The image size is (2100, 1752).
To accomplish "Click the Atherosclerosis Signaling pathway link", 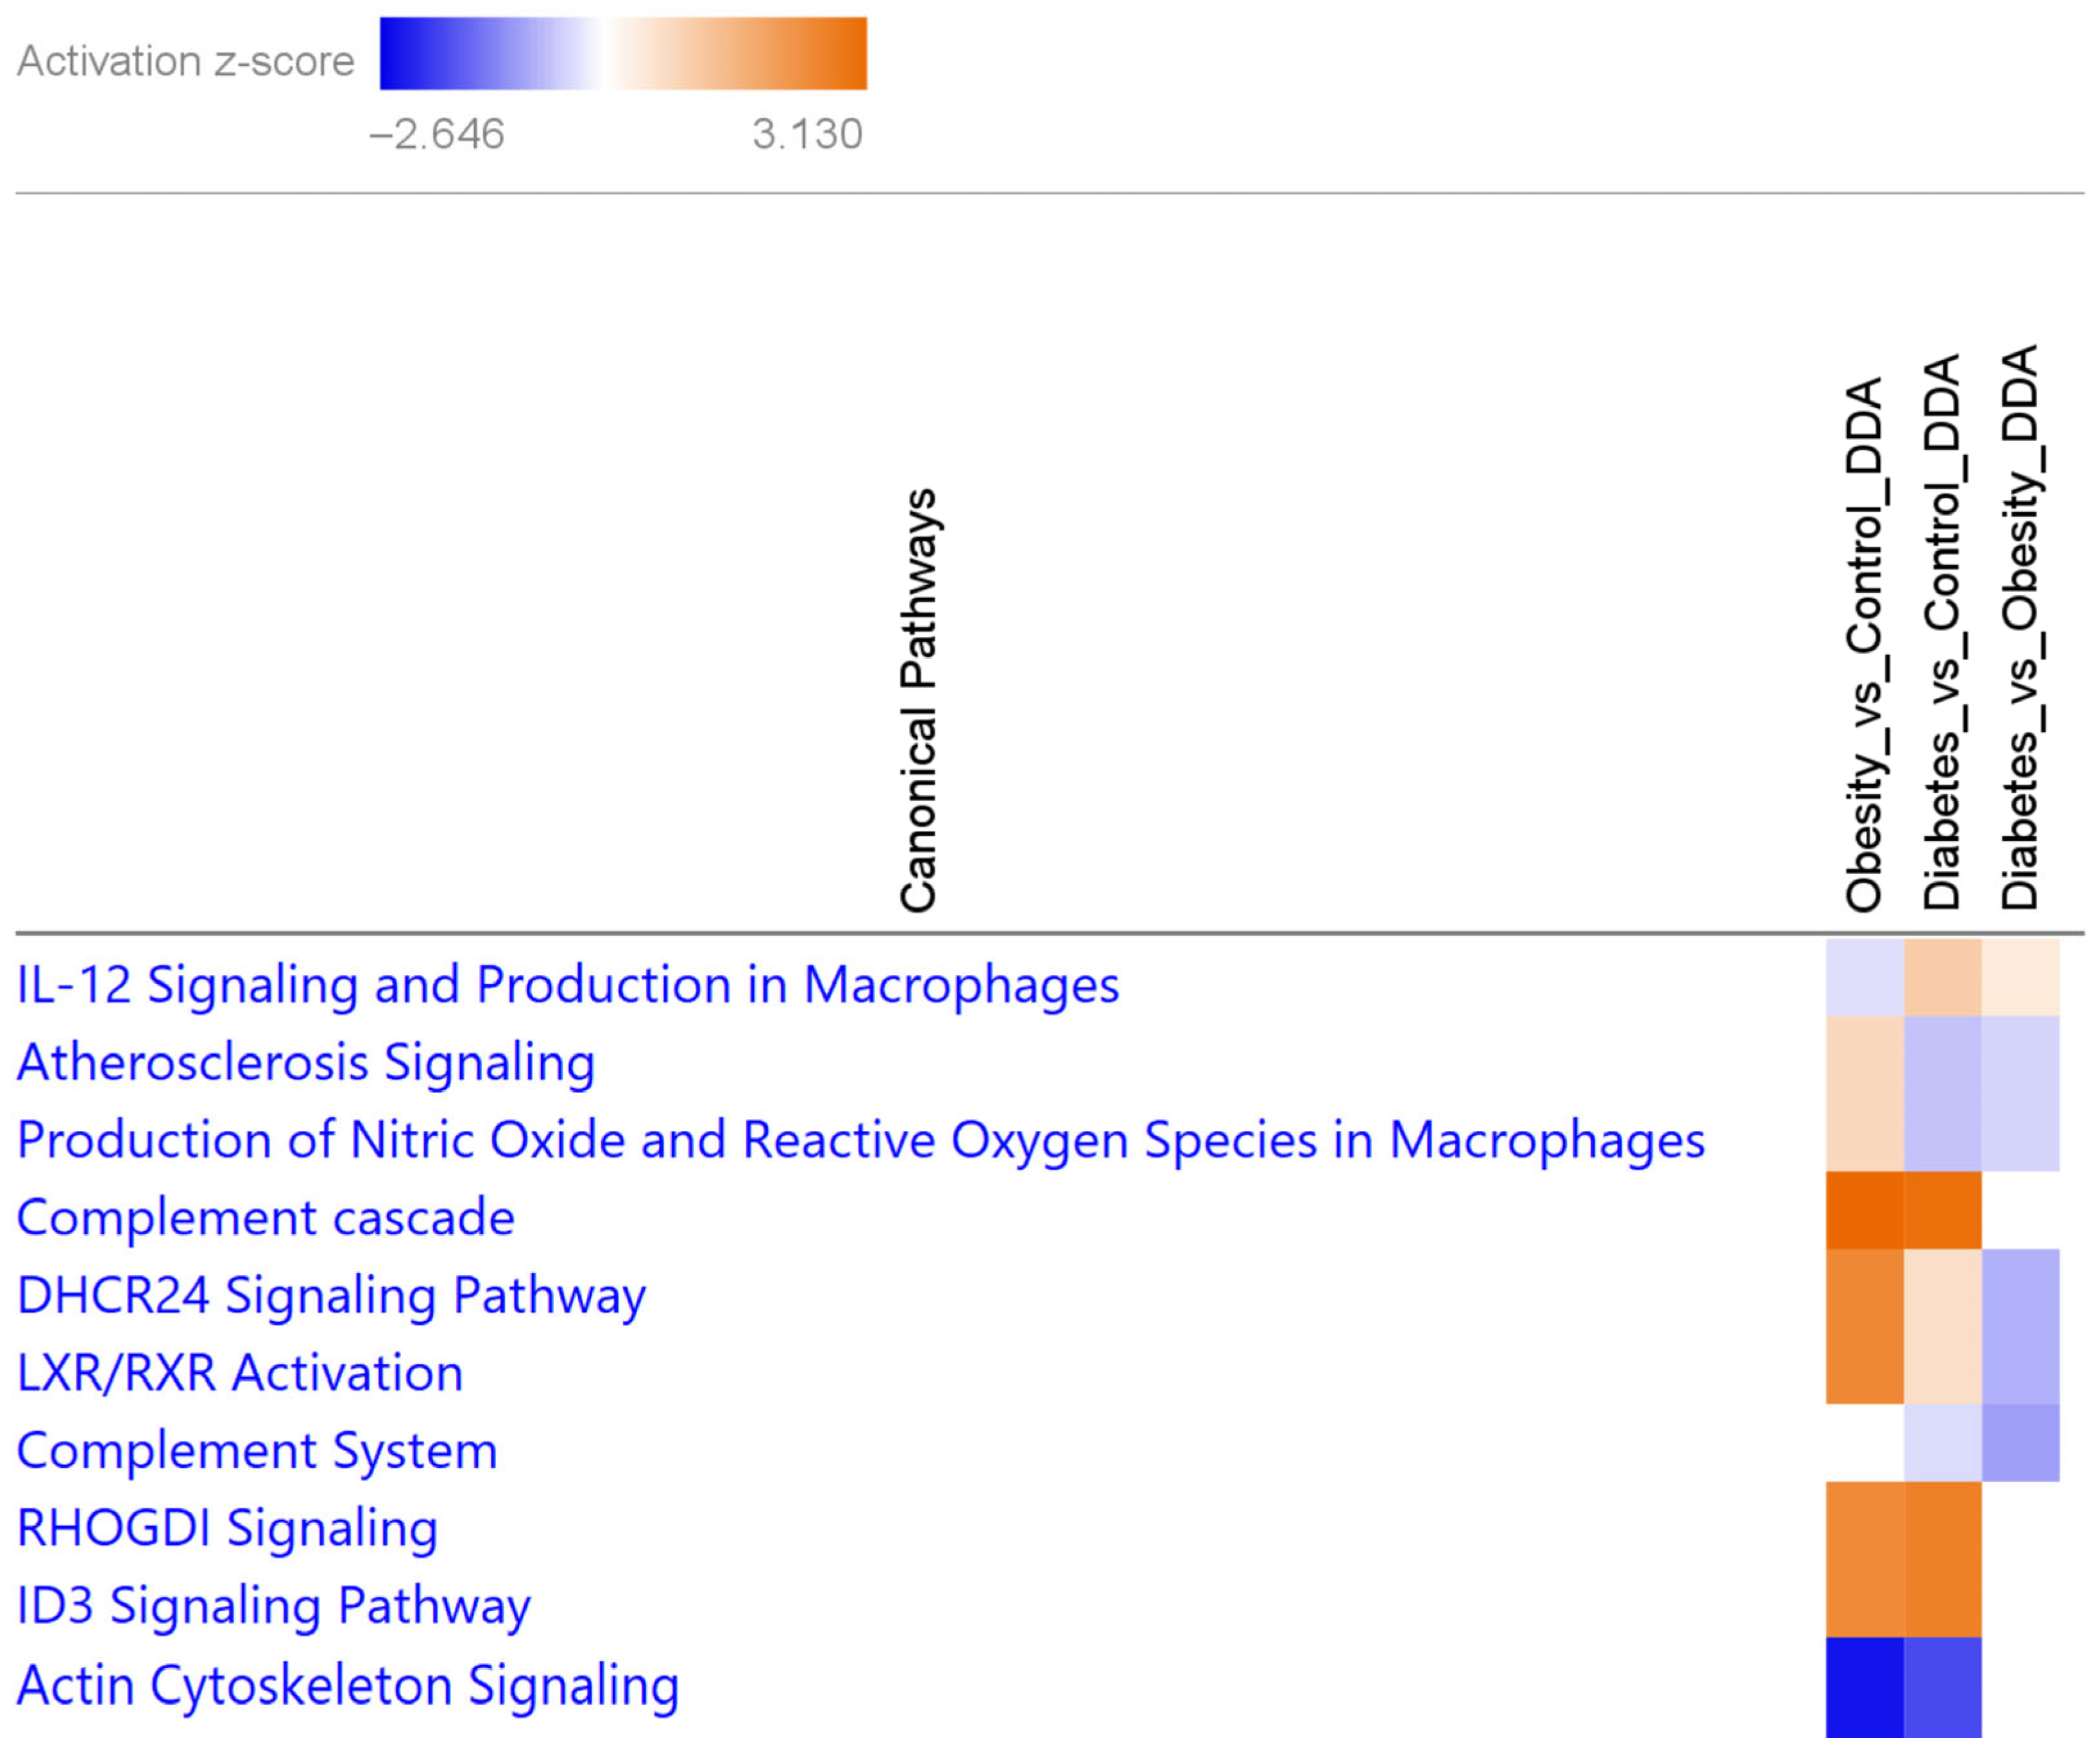I will (x=306, y=1063).
